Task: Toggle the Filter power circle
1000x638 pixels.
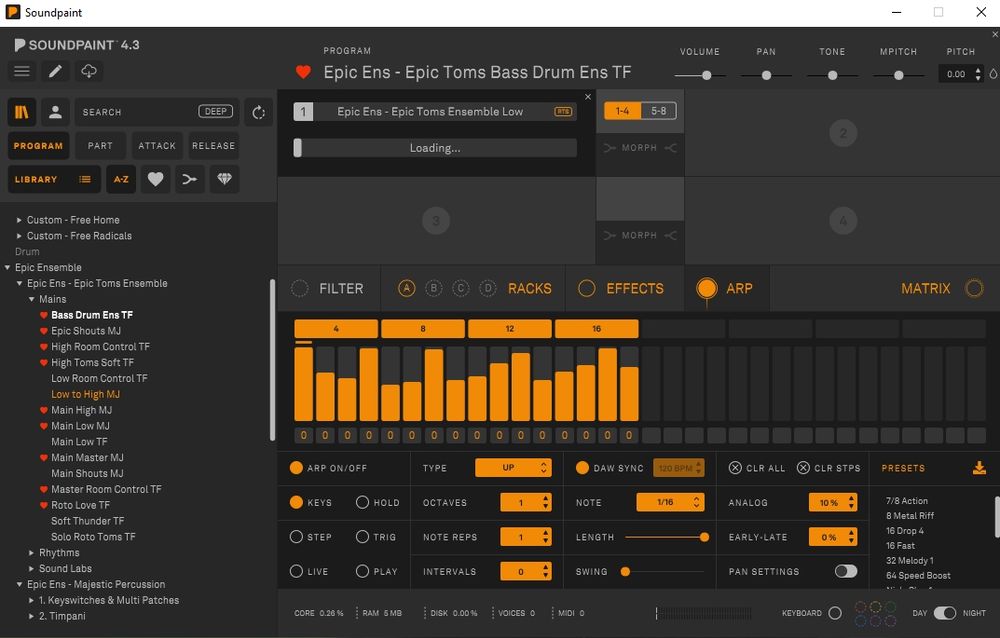Action: (300, 288)
